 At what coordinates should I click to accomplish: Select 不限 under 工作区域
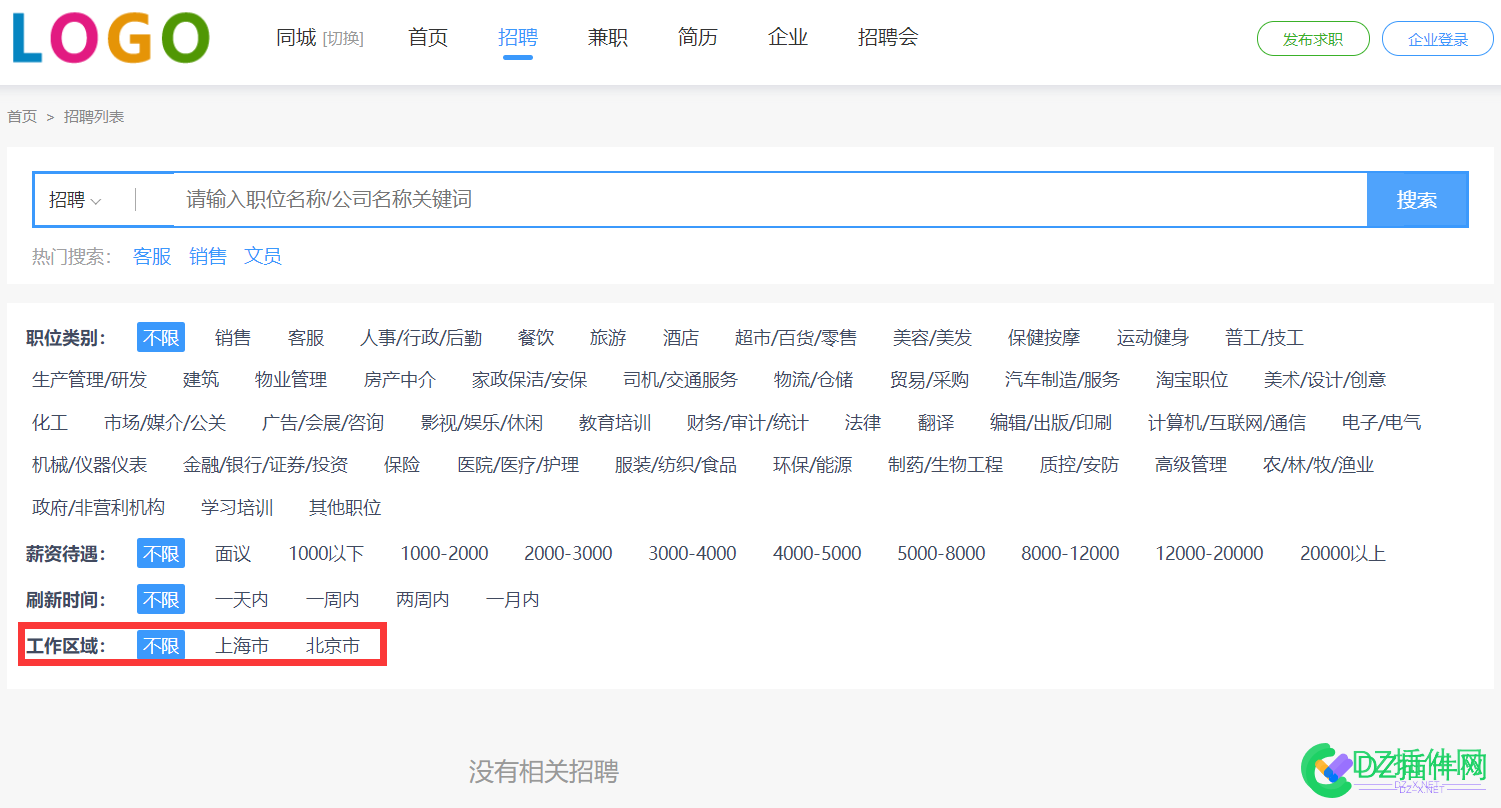(x=161, y=646)
